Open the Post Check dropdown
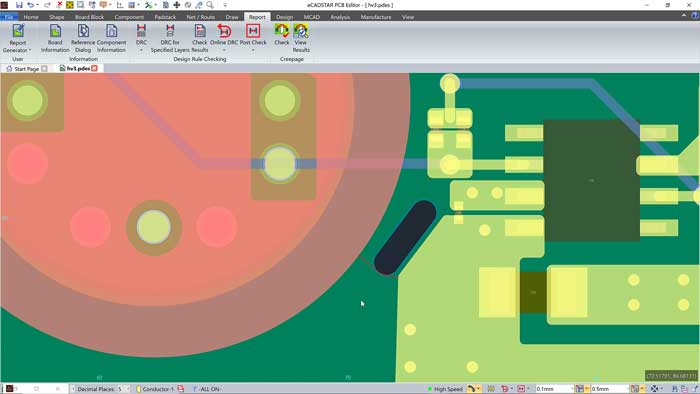Image resolution: width=700 pixels, height=394 pixels. coord(253,50)
